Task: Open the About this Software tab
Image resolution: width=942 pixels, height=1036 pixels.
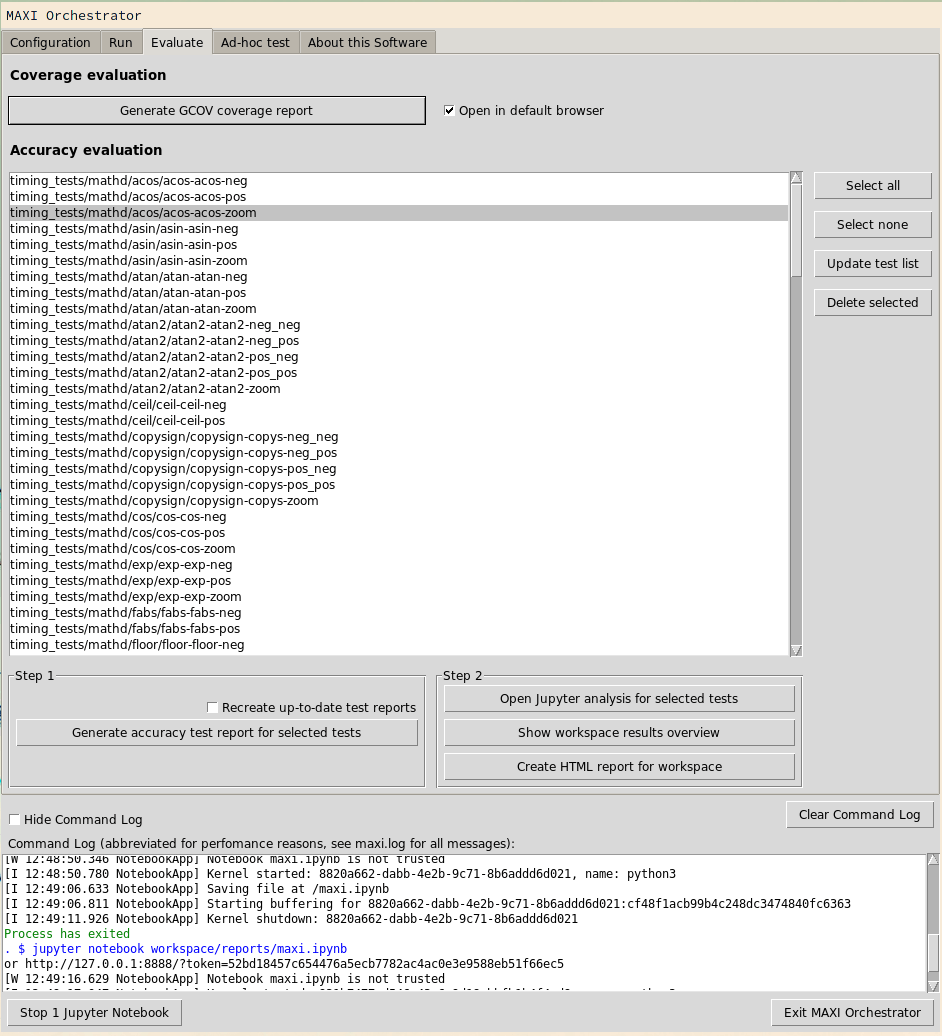Action: [367, 42]
